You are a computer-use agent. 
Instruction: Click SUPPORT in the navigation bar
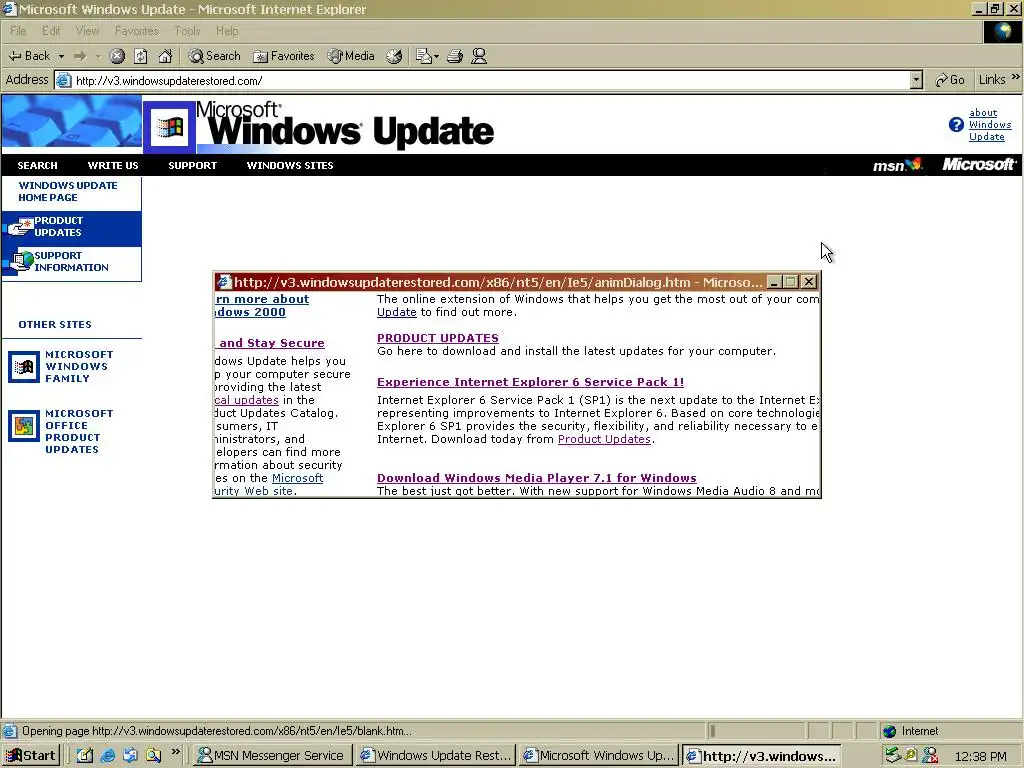click(193, 166)
